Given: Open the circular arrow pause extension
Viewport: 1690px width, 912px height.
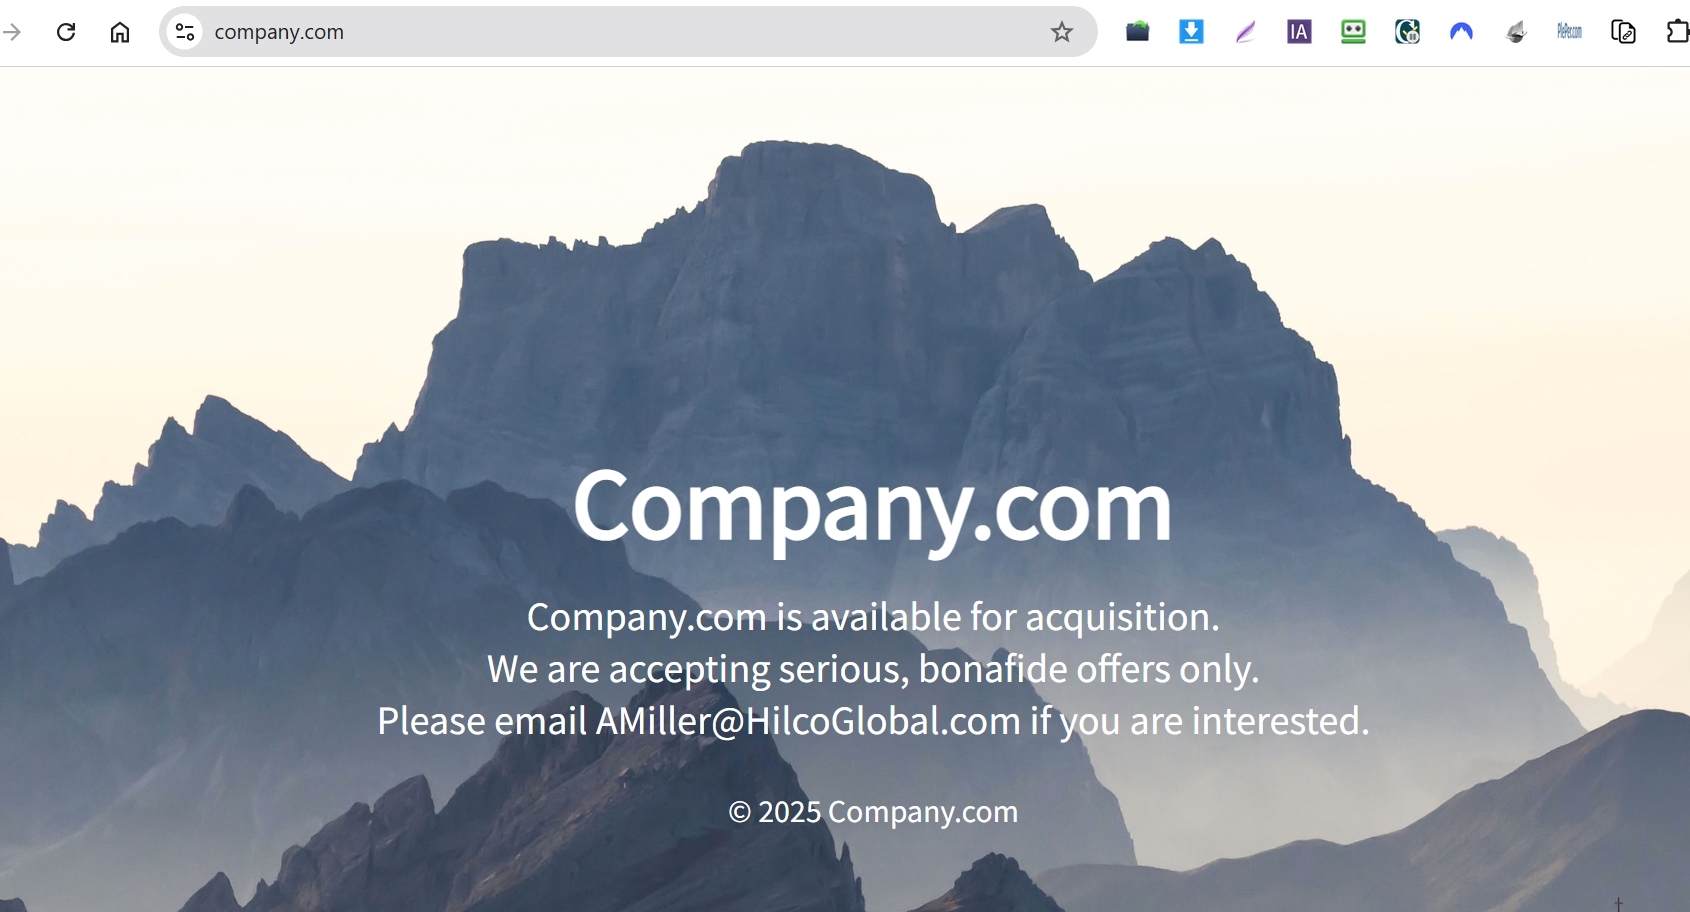Looking at the screenshot, I should (1408, 32).
